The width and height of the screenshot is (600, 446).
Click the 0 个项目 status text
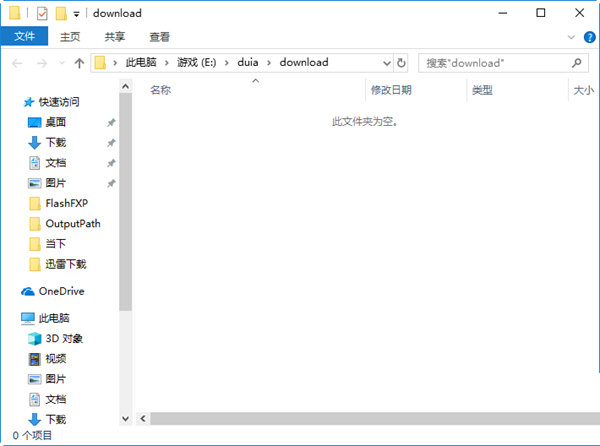click(x=32, y=436)
